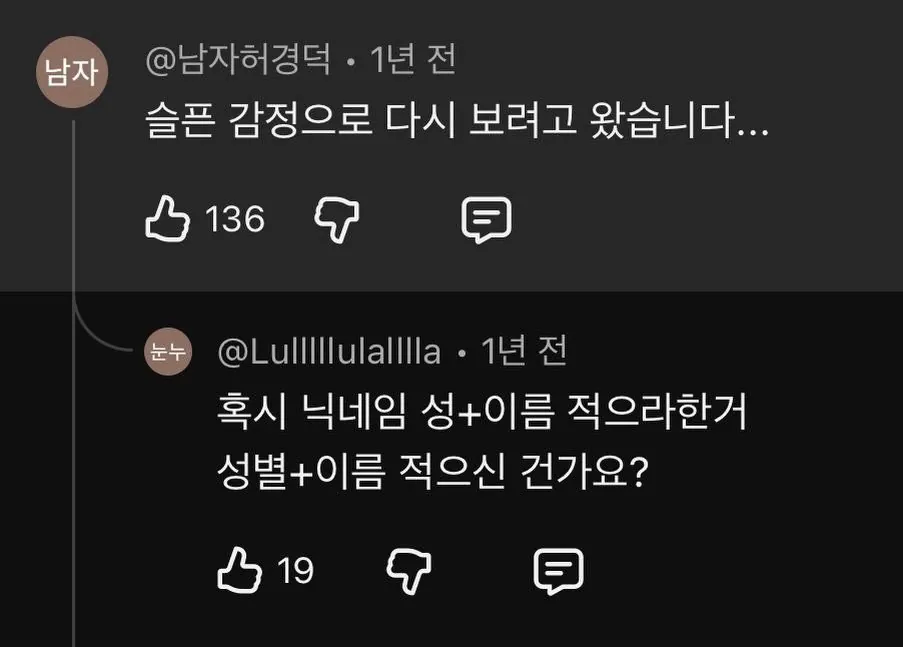Tap the reply line 성별+이름 적으신 건가요?

pyautogui.click(x=432, y=472)
